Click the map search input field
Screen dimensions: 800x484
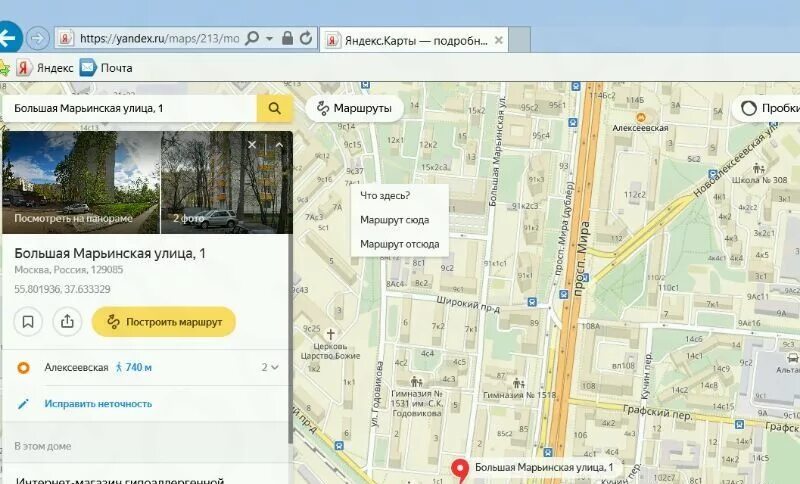click(x=130, y=108)
